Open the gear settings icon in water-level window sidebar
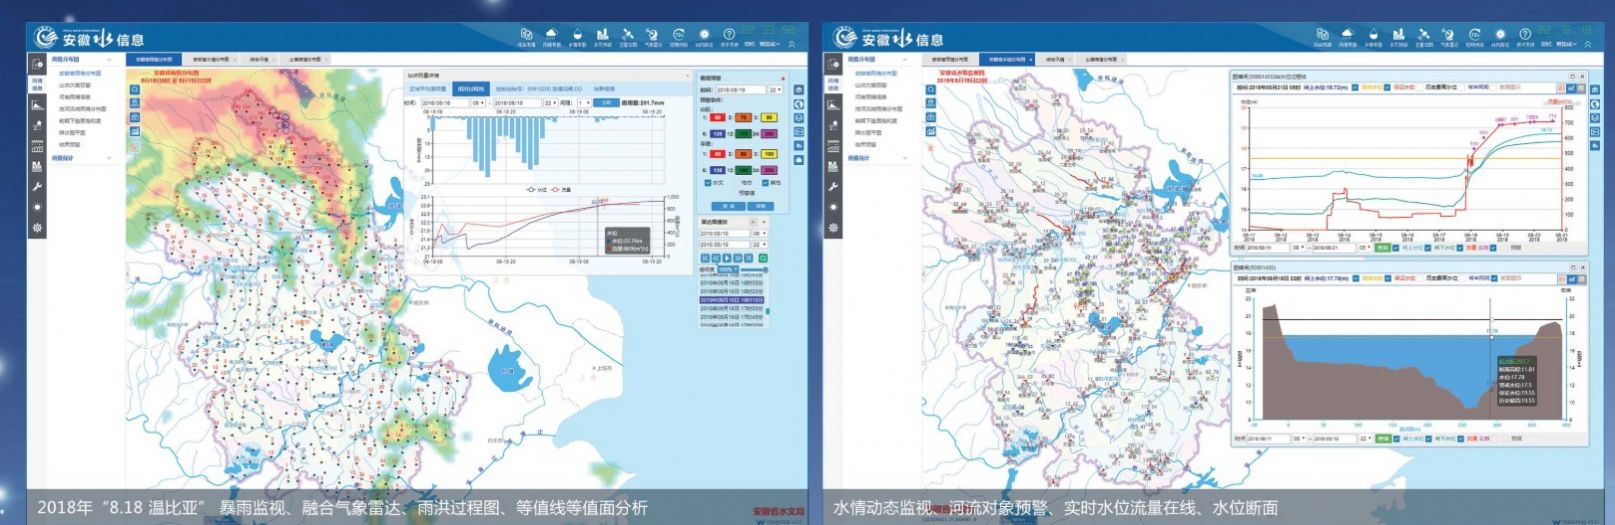The height and width of the screenshot is (525, 1615). pos(834,228)
